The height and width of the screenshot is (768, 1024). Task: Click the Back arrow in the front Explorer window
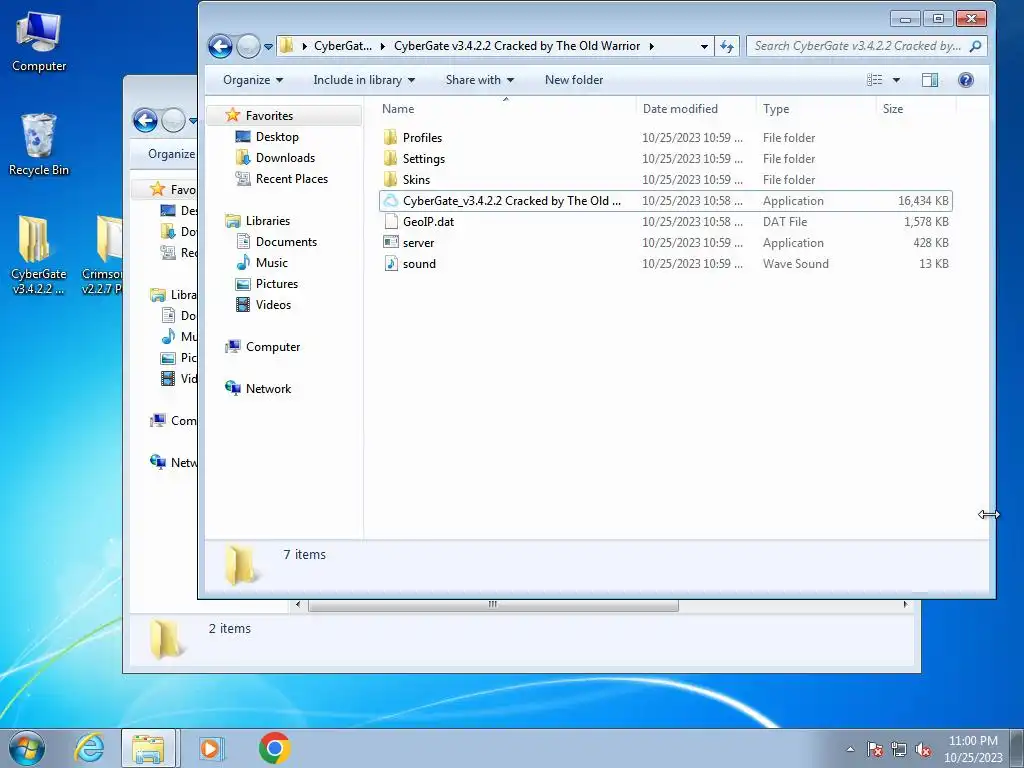click(220, 46)
